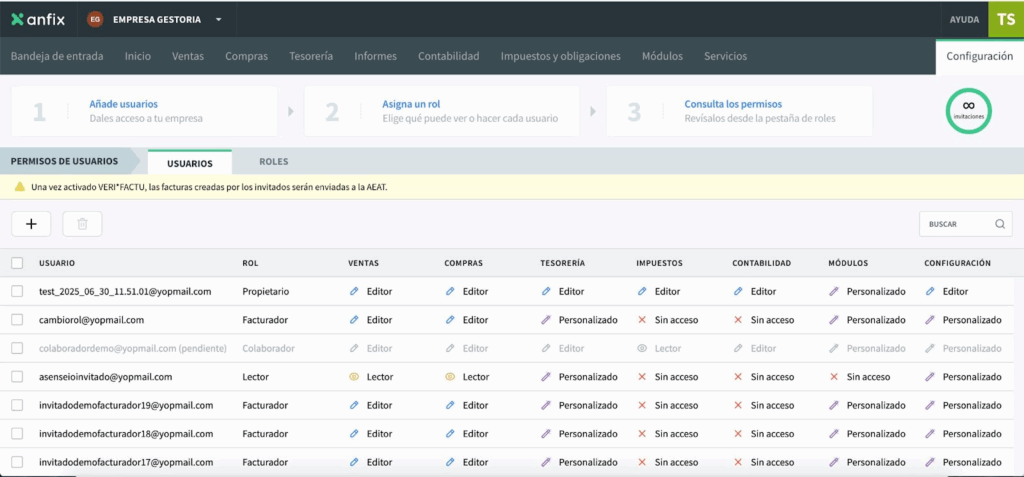This screenshot has width=1024, height=477.
Task: Select the checkbox for invitadodemofacturador19@yopmail.com
Action: (17, 405)
